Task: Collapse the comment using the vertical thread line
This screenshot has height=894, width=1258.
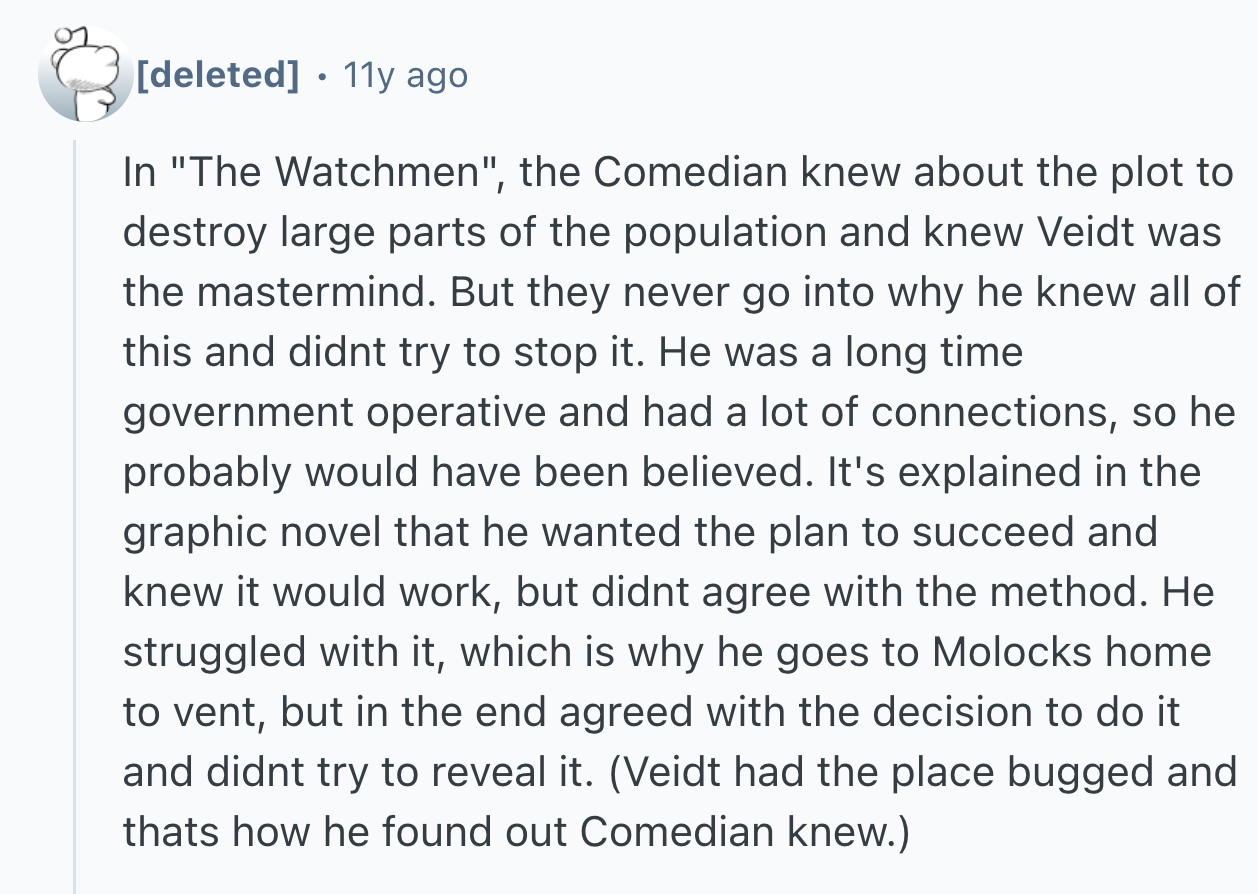Action: click(x=76, y=500)
